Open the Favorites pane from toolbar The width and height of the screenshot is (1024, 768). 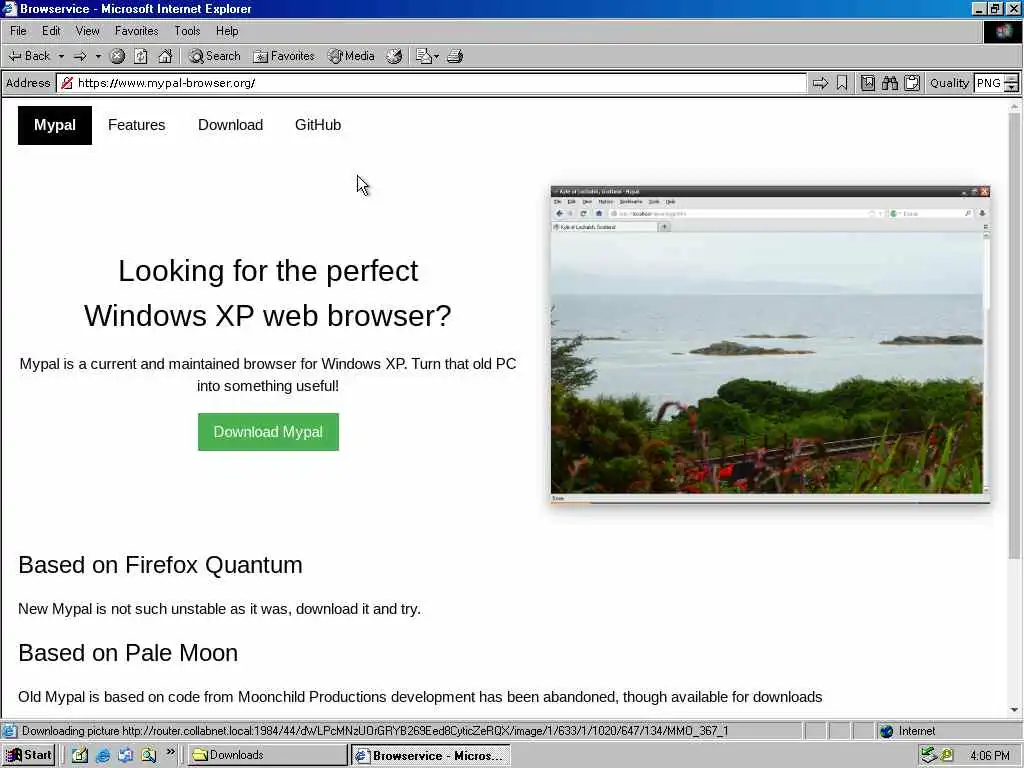tap(284, 56)
